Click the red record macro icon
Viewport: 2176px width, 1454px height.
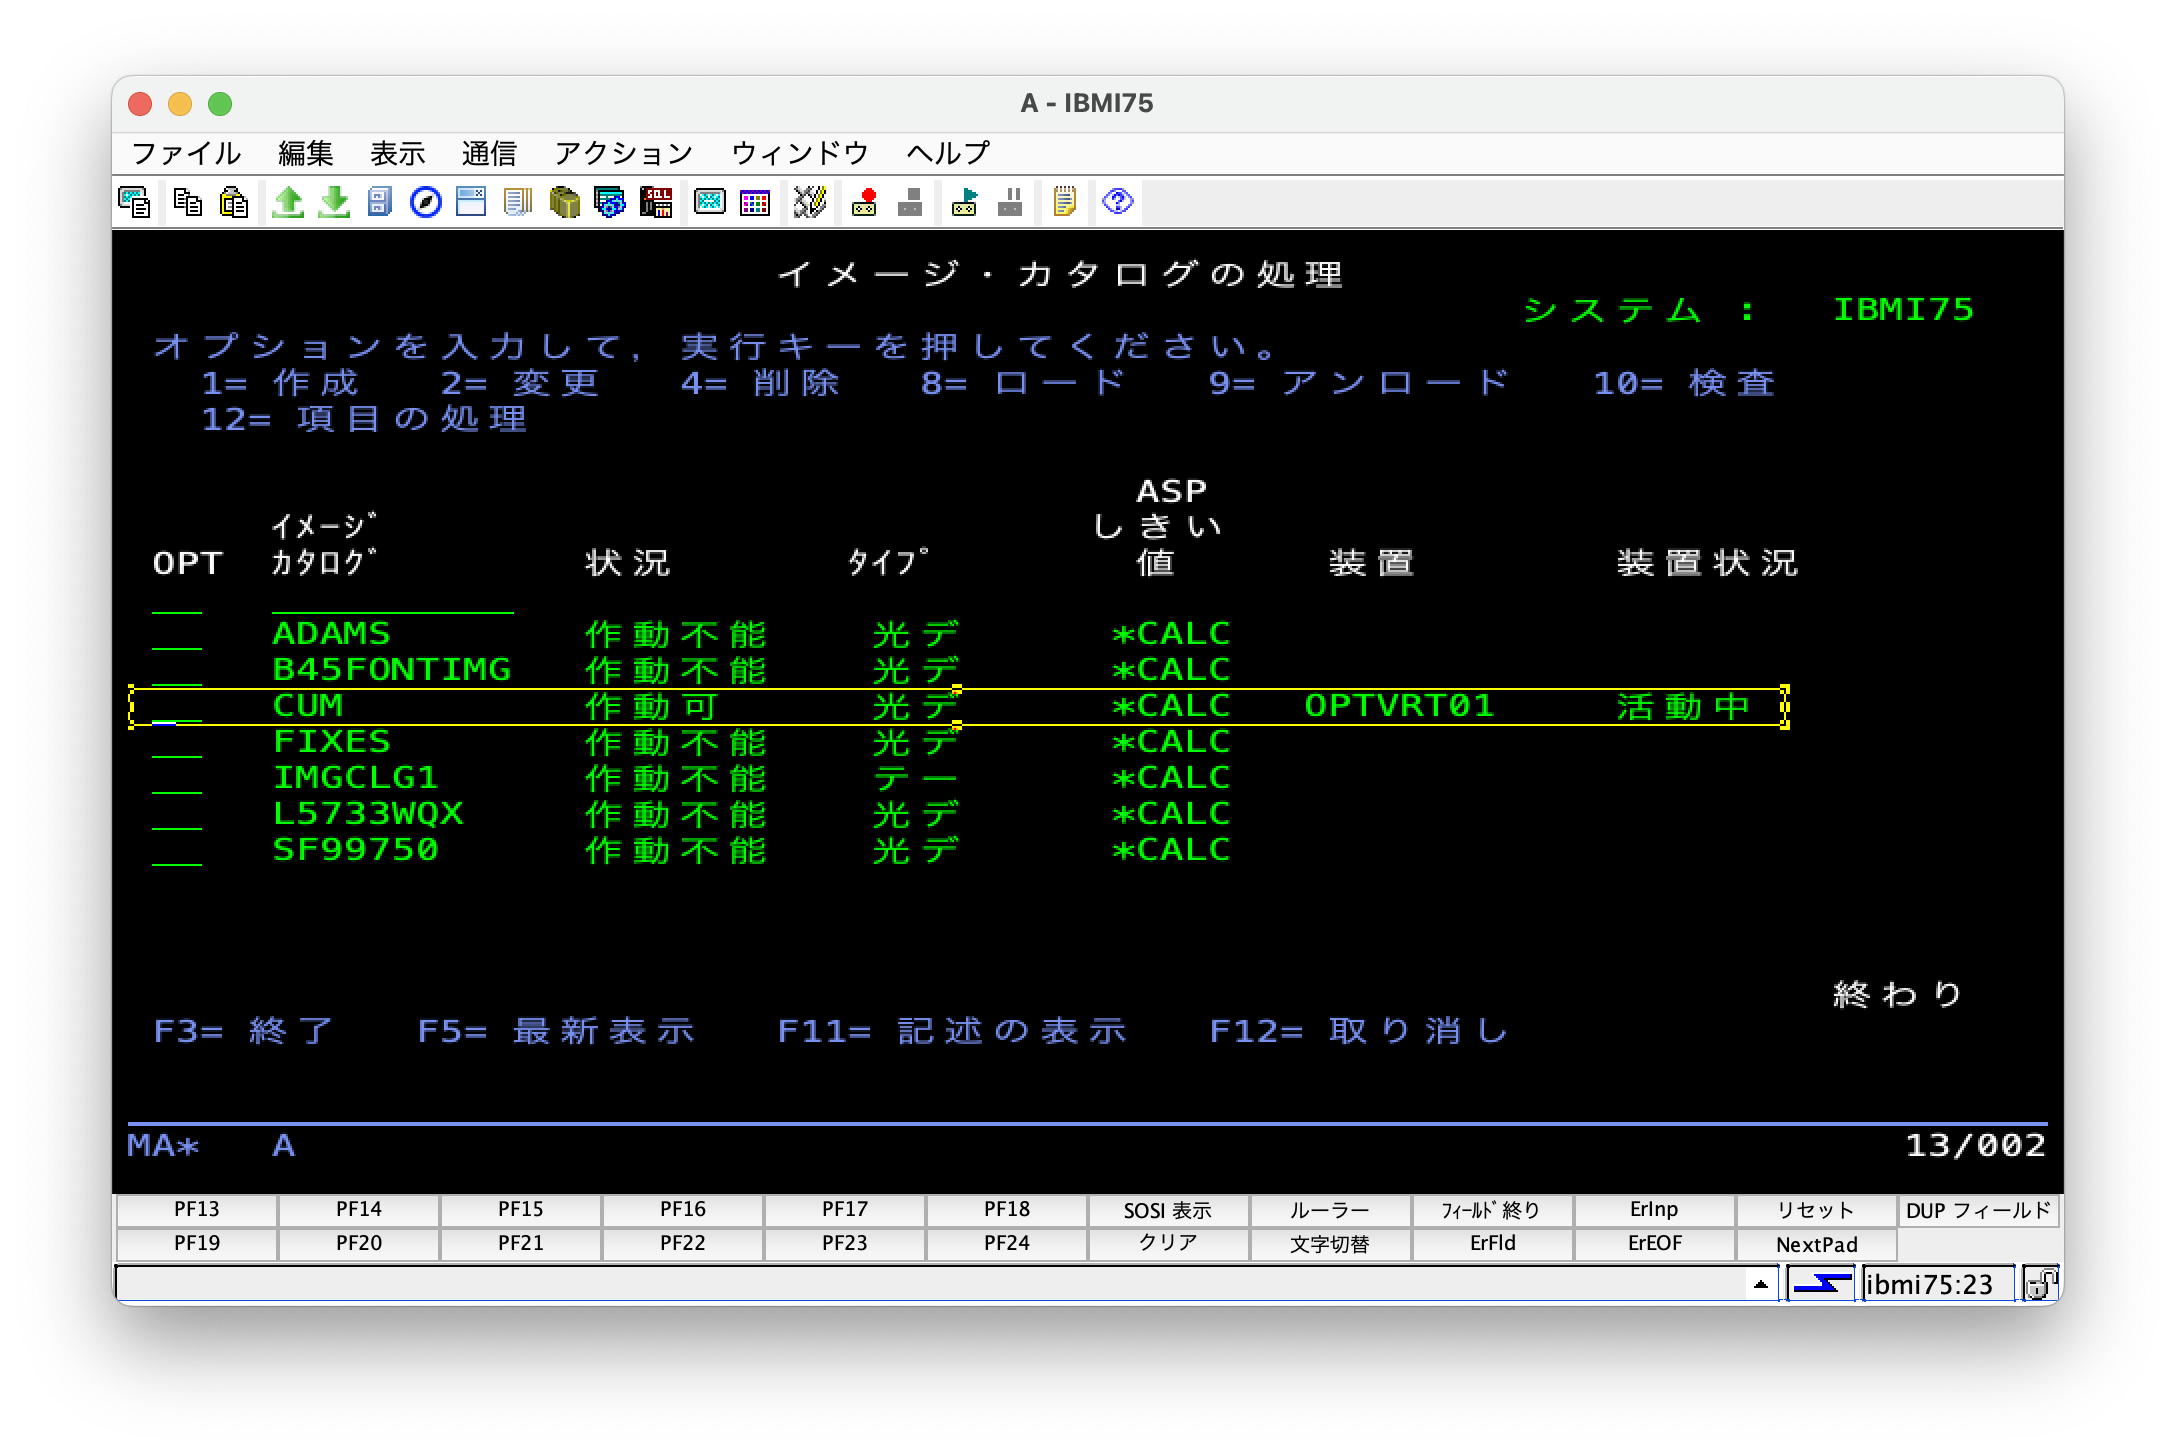(x=864, y=202)
